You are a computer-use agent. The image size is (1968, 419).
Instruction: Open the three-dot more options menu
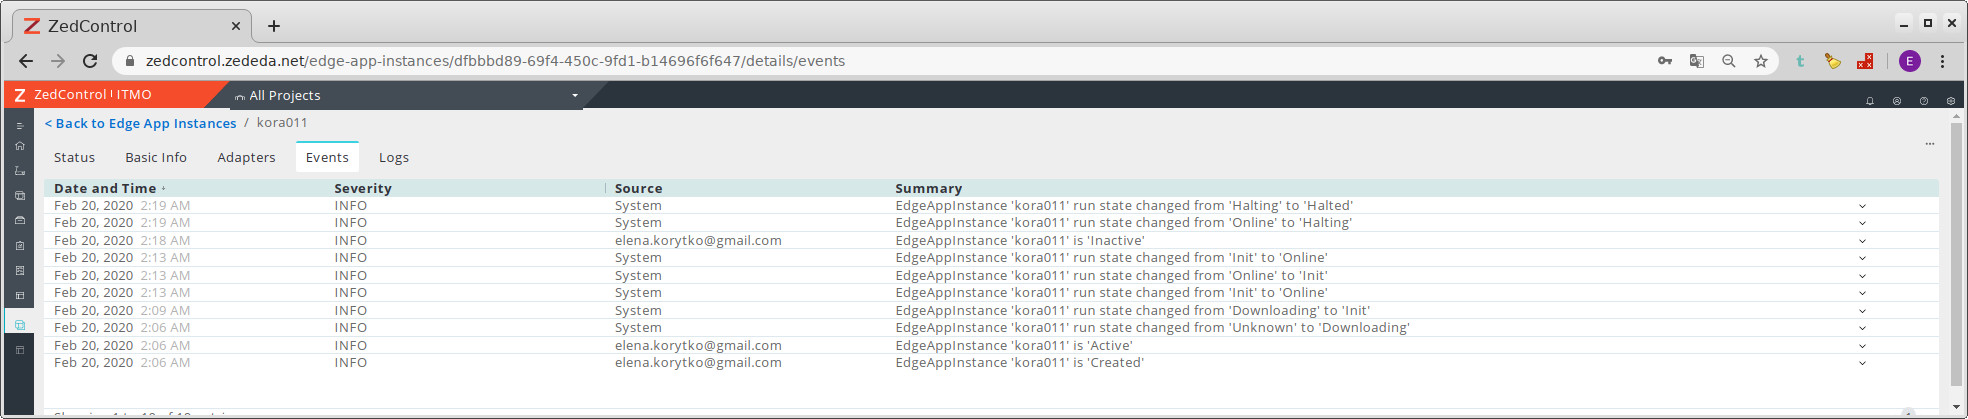(1929, 144)
